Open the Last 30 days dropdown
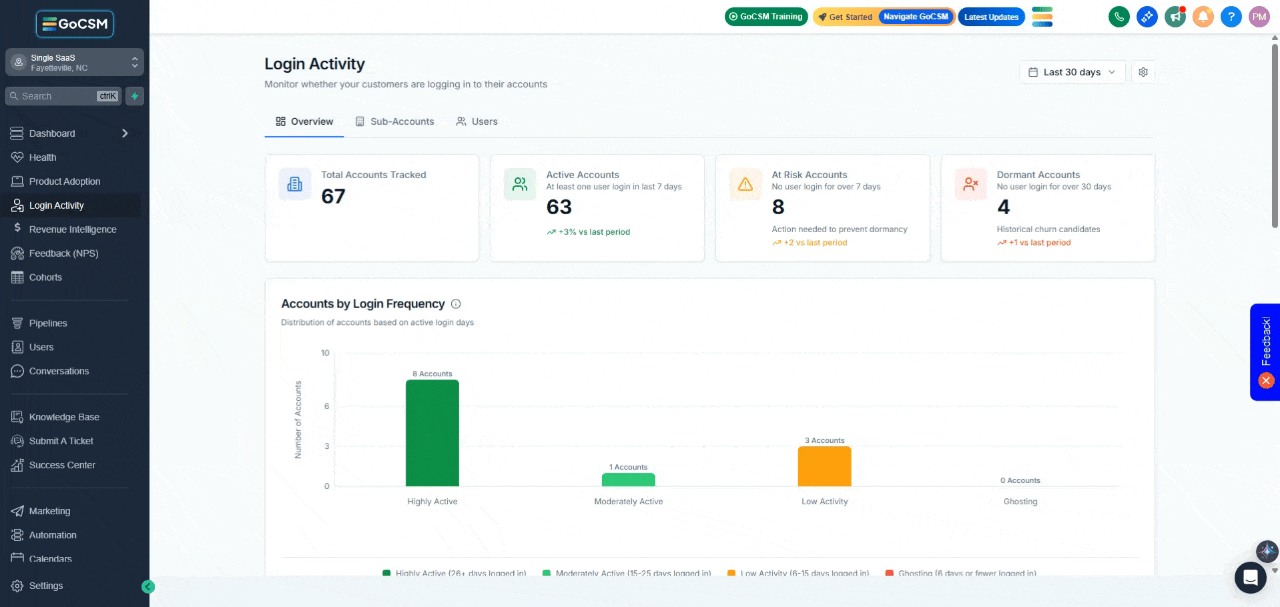The height and width of the screenshot is (607, 1280). point(1072,72)
